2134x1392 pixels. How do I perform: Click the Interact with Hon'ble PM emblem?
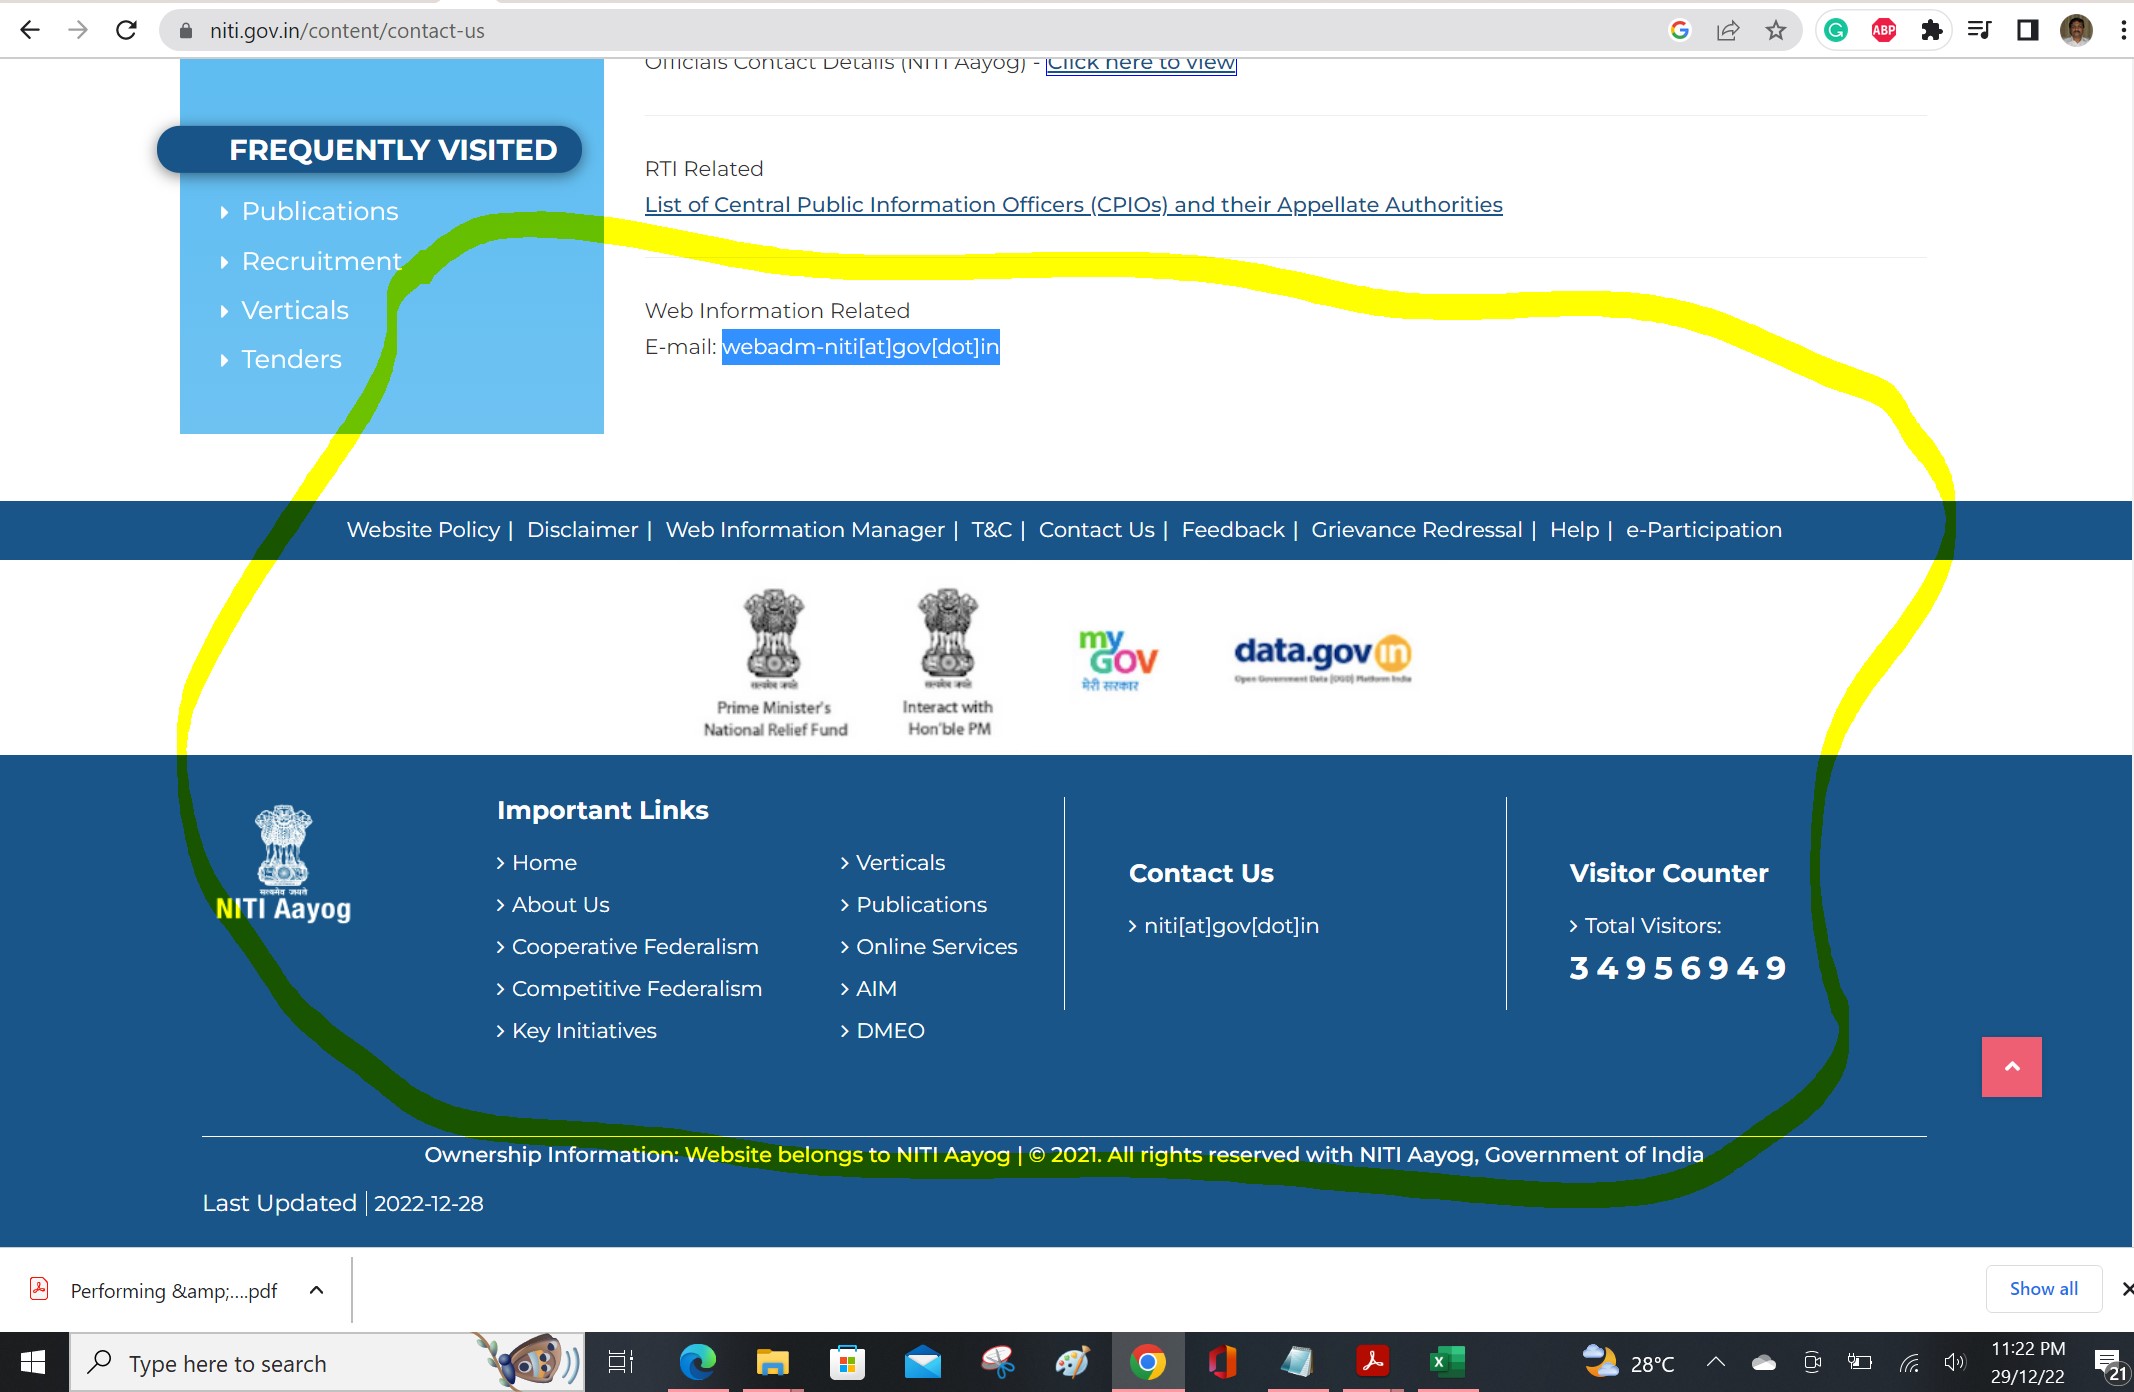click(x=948, y=662)
